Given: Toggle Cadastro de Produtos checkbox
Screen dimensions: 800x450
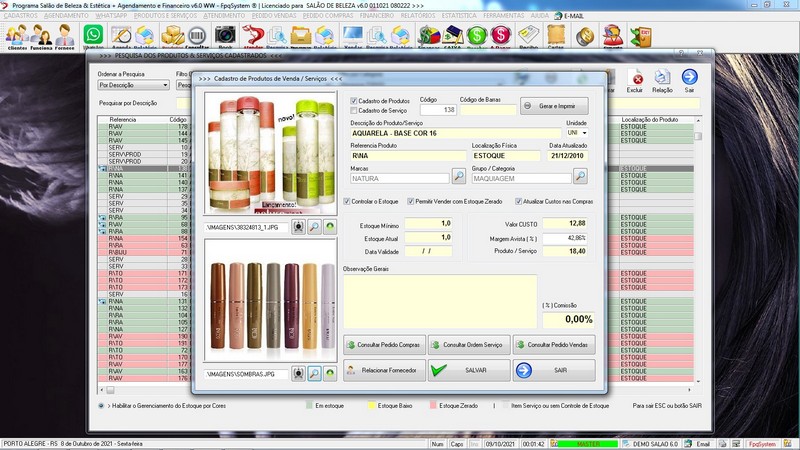Looking at the screenshot, I should click(x=354, y=101).
